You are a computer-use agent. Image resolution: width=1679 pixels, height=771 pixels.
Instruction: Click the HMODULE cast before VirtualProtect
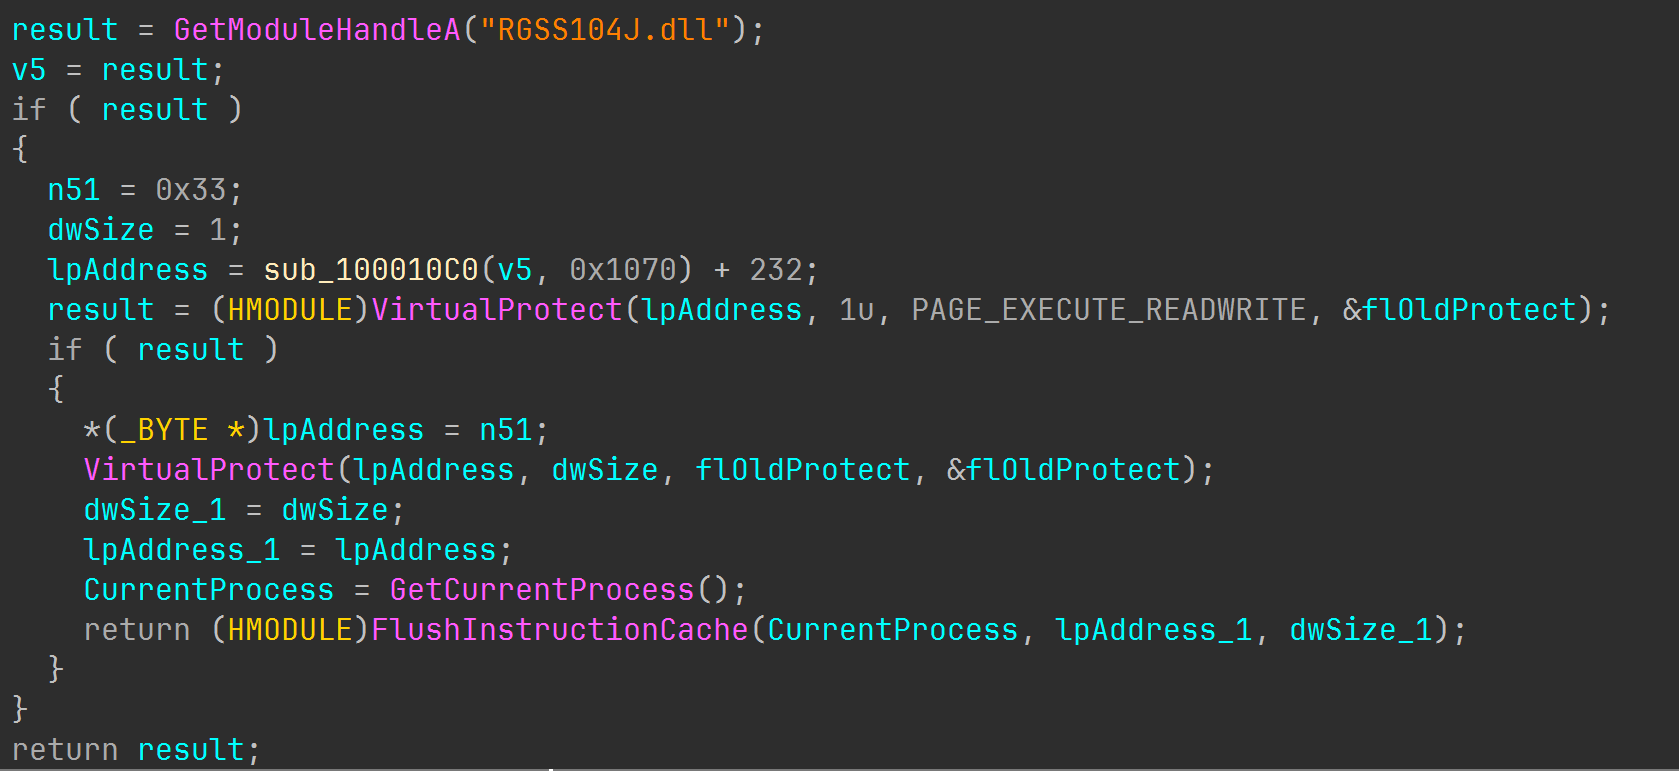pos(290,310)
